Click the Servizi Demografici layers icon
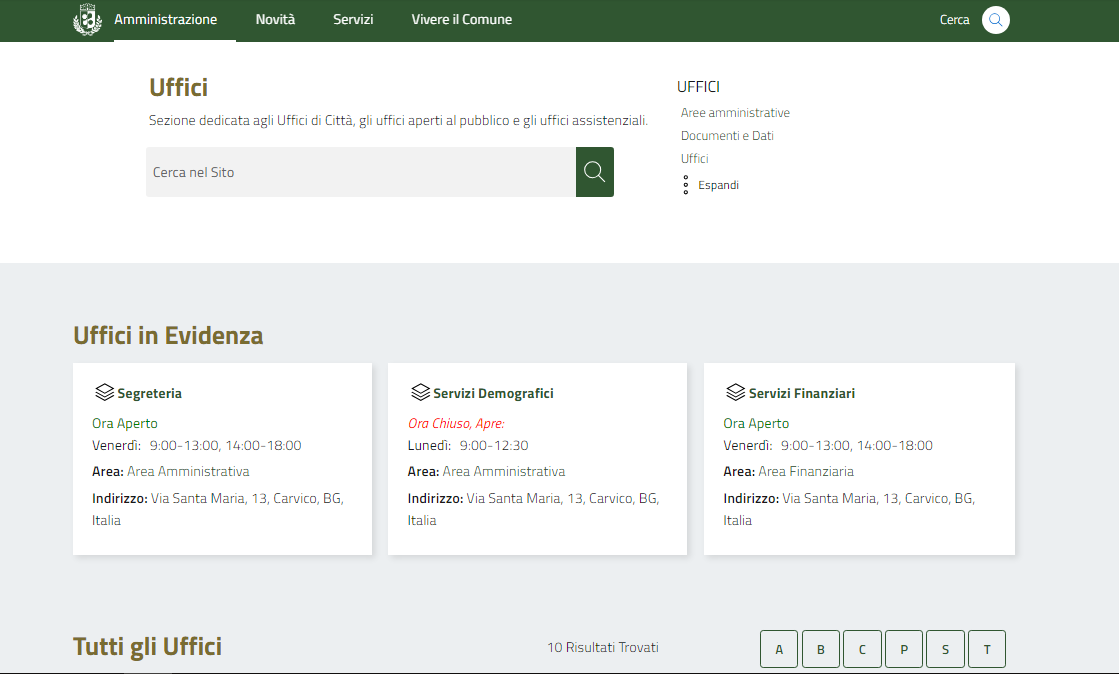The image size is (1119, 674). point(420,392)
